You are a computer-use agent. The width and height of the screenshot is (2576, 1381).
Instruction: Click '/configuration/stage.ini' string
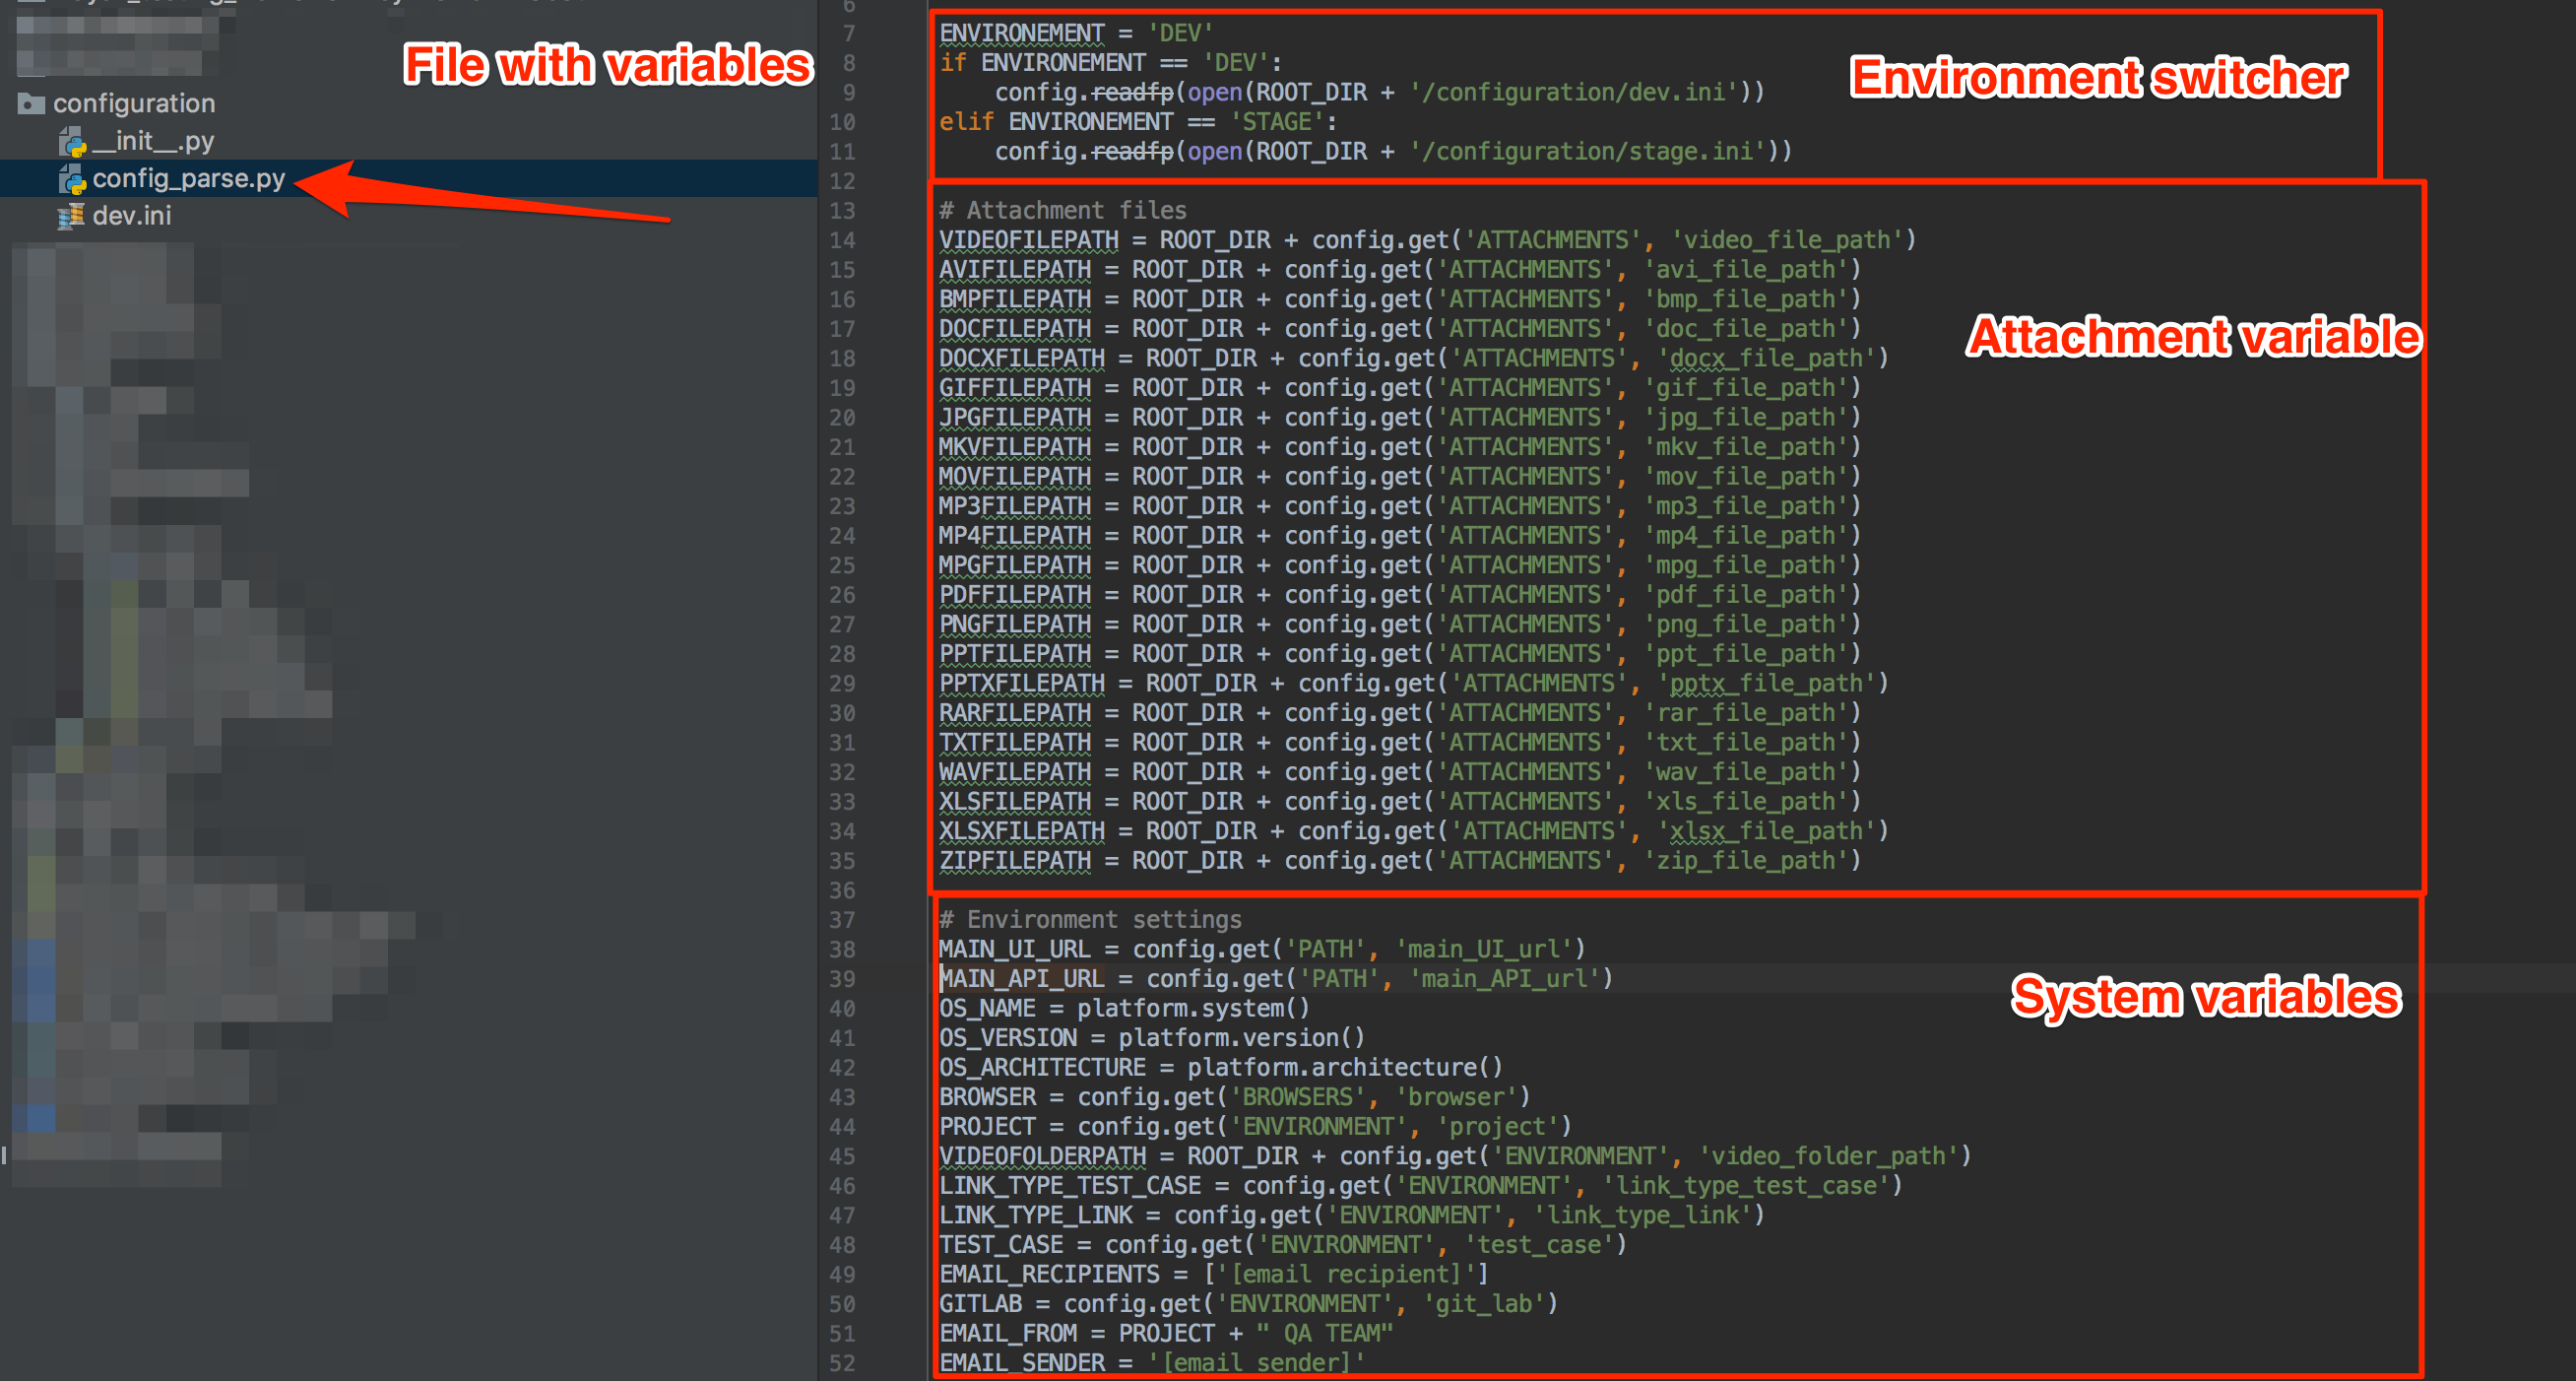coord(1588,151)
